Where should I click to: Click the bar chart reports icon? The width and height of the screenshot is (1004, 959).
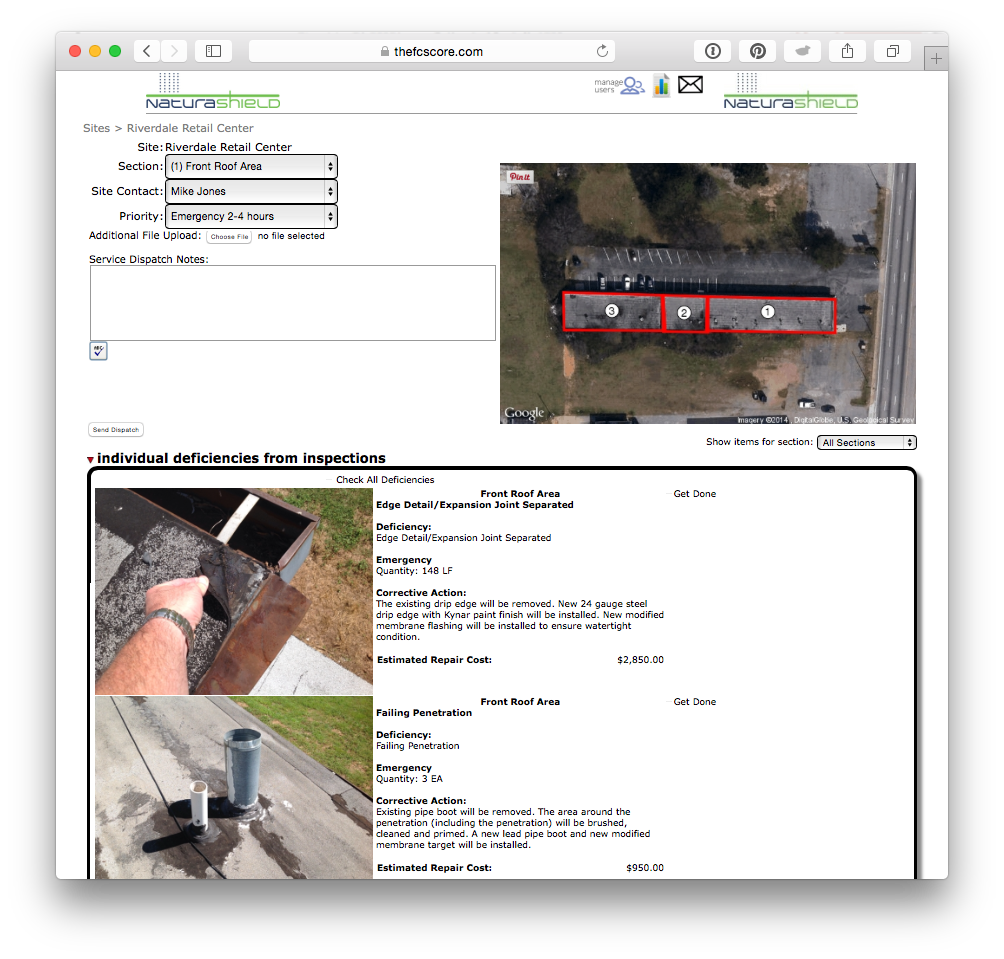coord(661,85)
